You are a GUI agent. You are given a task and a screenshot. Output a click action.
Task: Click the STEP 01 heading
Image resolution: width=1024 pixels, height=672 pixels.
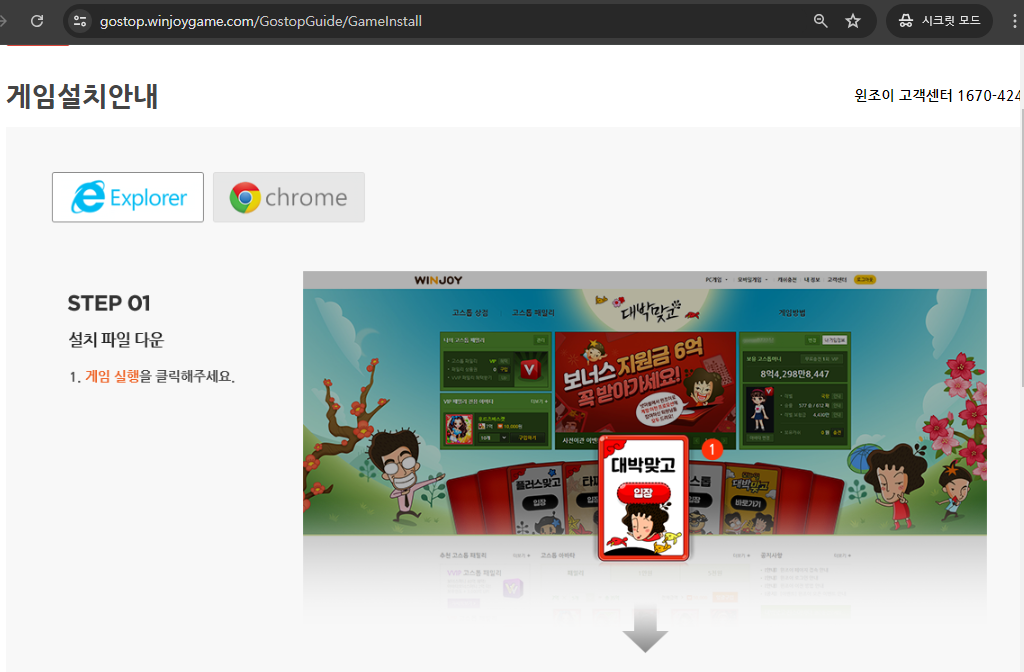(109, 303)
